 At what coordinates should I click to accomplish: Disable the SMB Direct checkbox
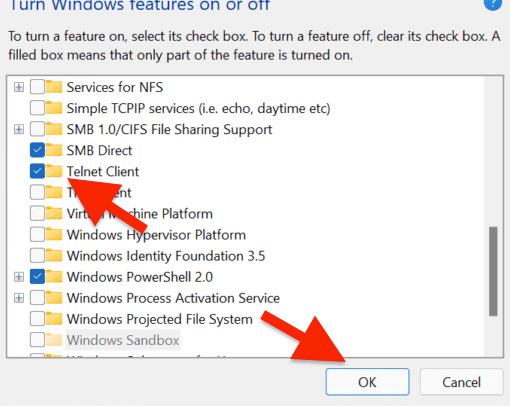[37, 150]
